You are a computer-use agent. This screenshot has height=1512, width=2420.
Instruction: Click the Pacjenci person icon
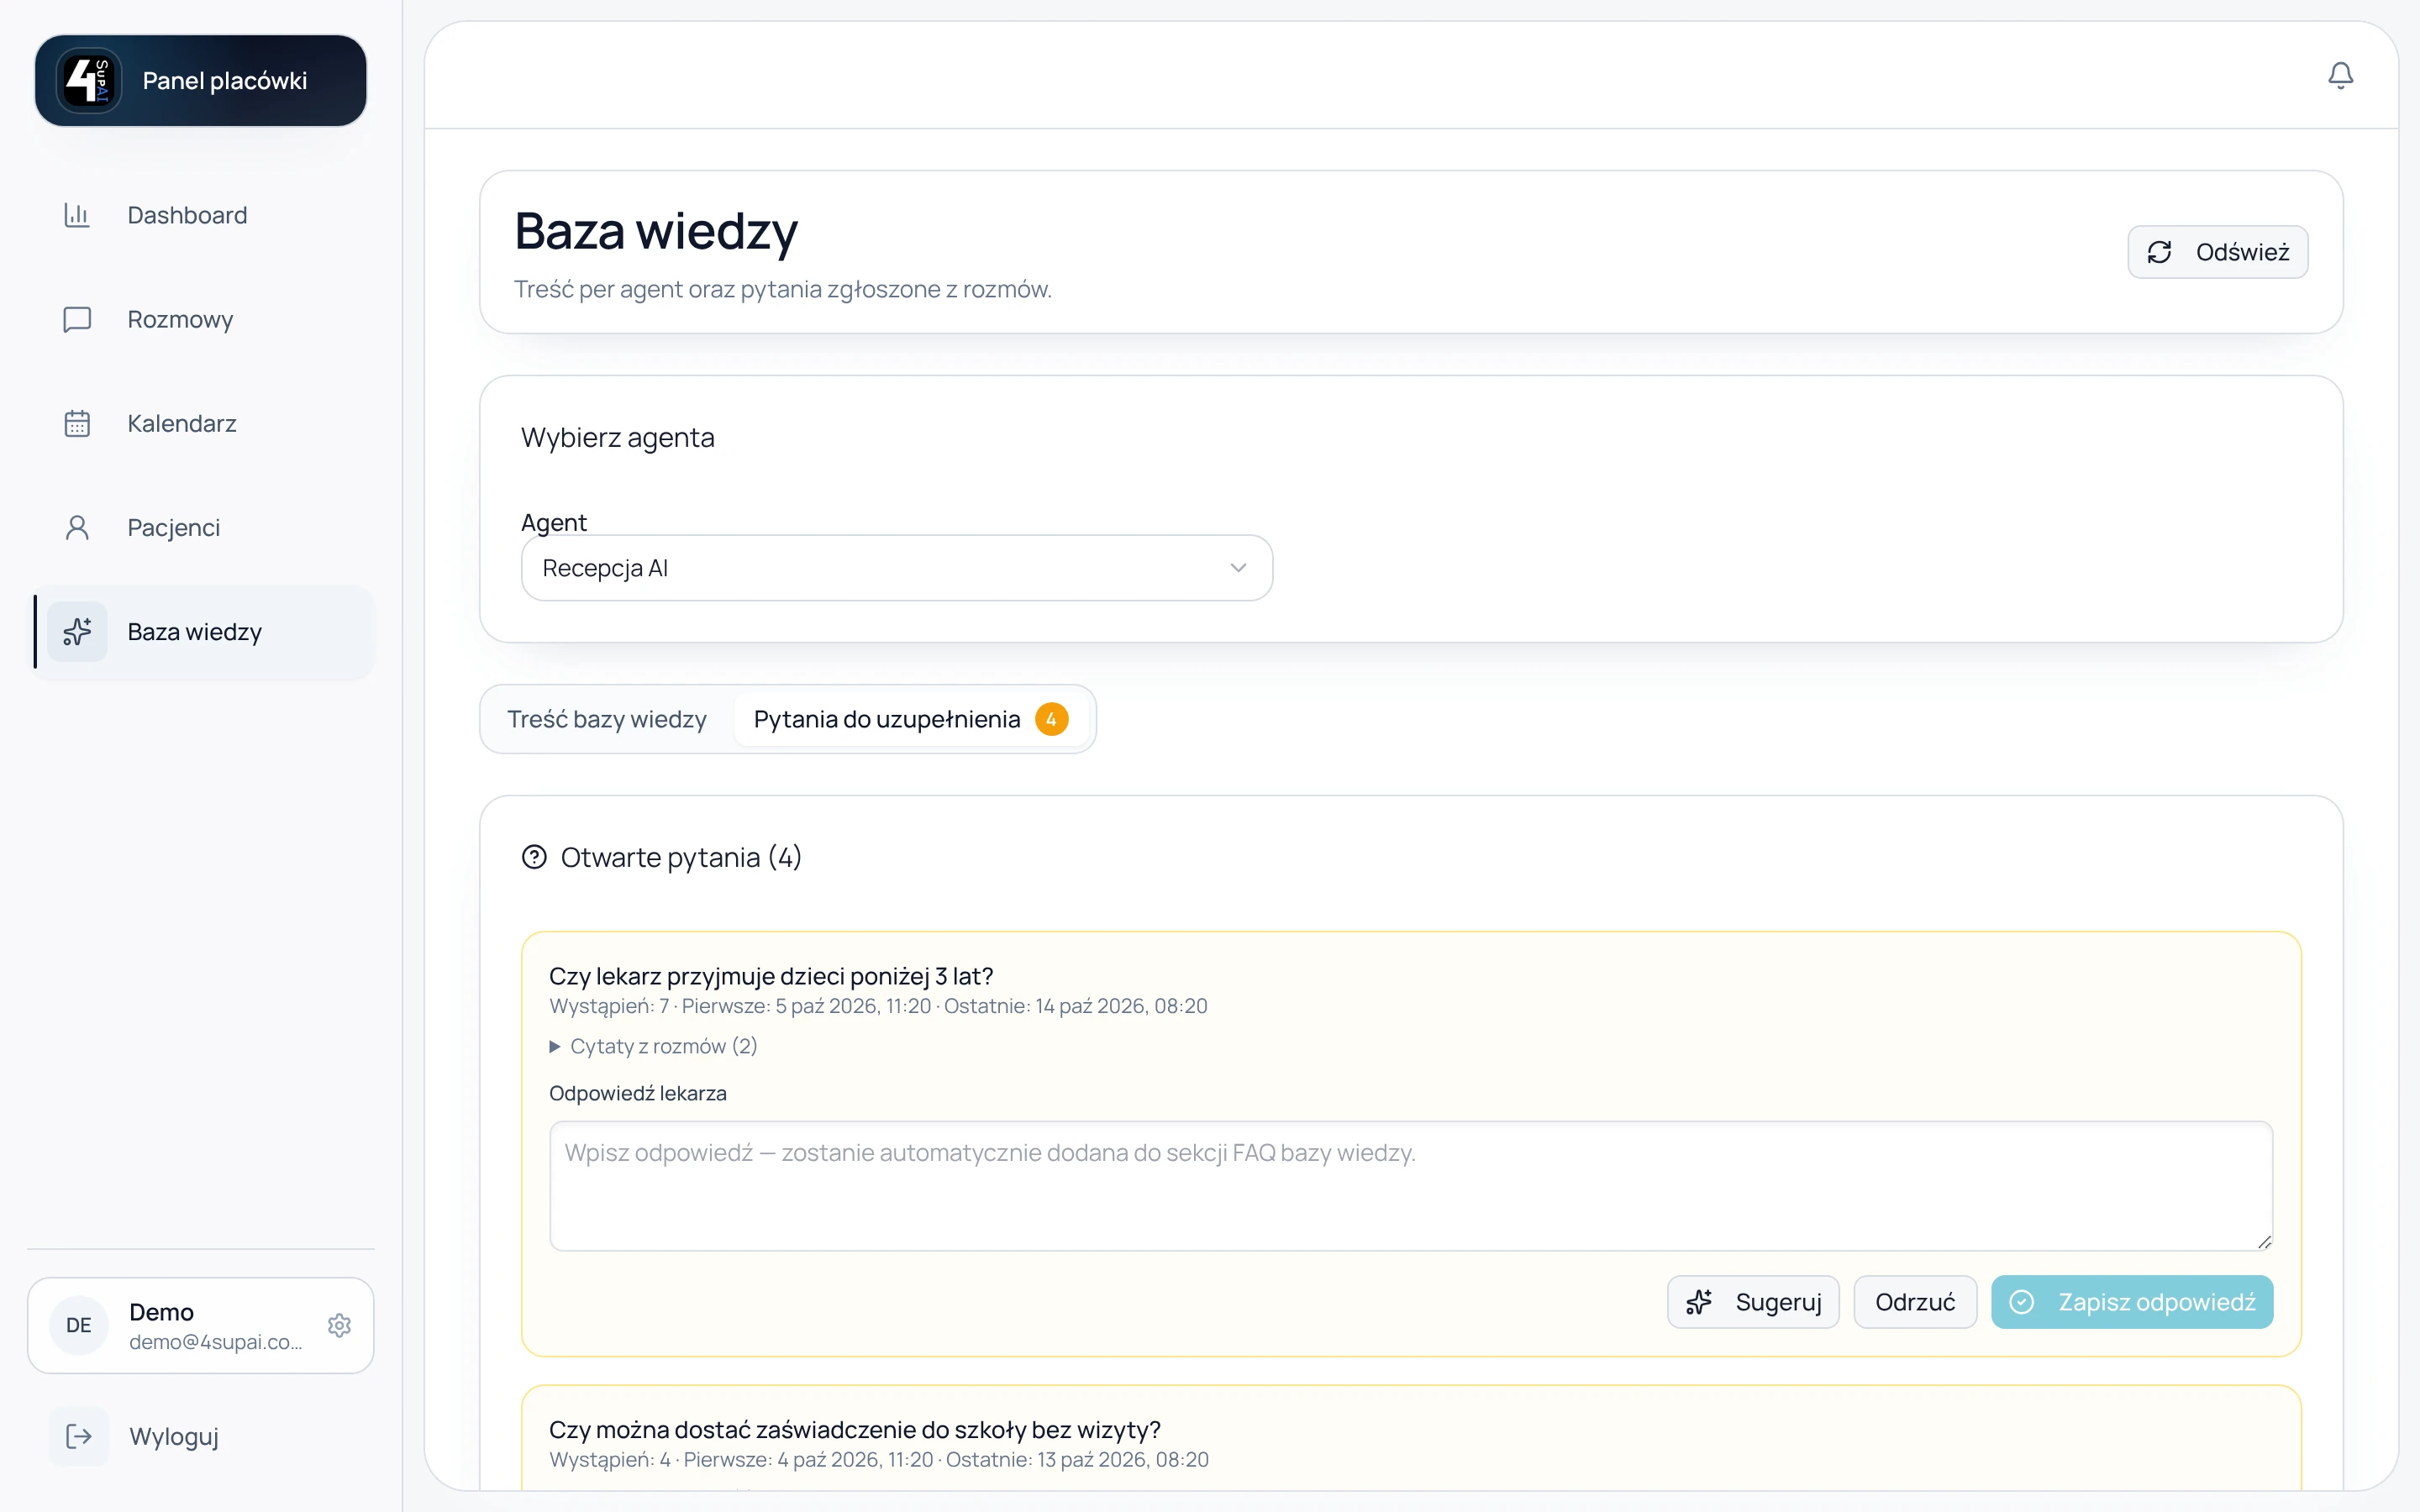[x=77, y=527]
